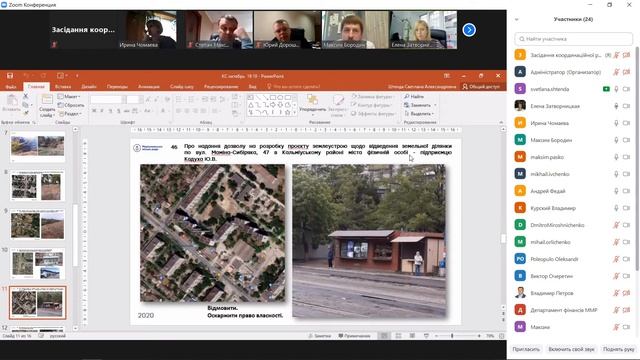Click microphone icon for svetlana.shtenda
The width and height of the screenshot is (640, 360).
(616, 89)
